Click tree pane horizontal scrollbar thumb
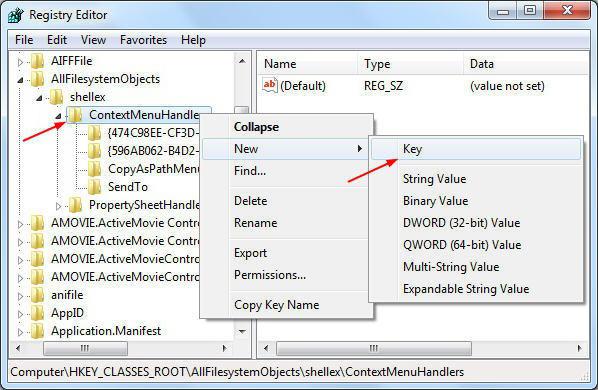Viewport: 598px width, 390px height. pyautogui.click(x=85, y=348)
